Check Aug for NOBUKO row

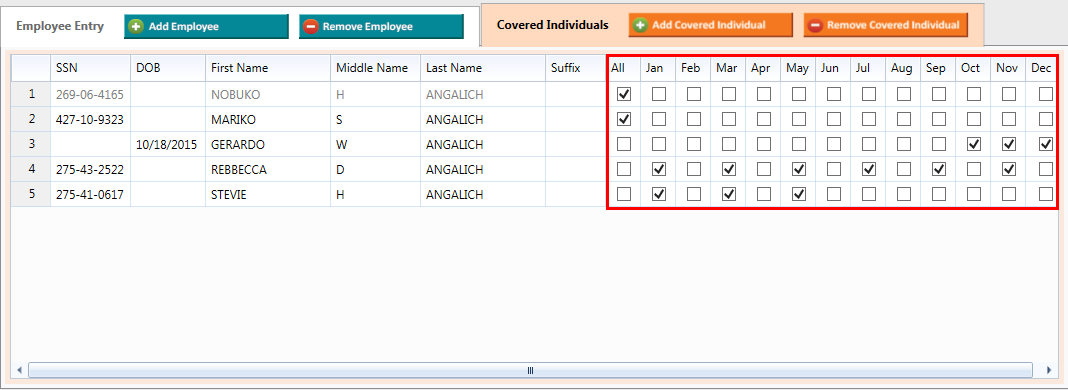903,94
